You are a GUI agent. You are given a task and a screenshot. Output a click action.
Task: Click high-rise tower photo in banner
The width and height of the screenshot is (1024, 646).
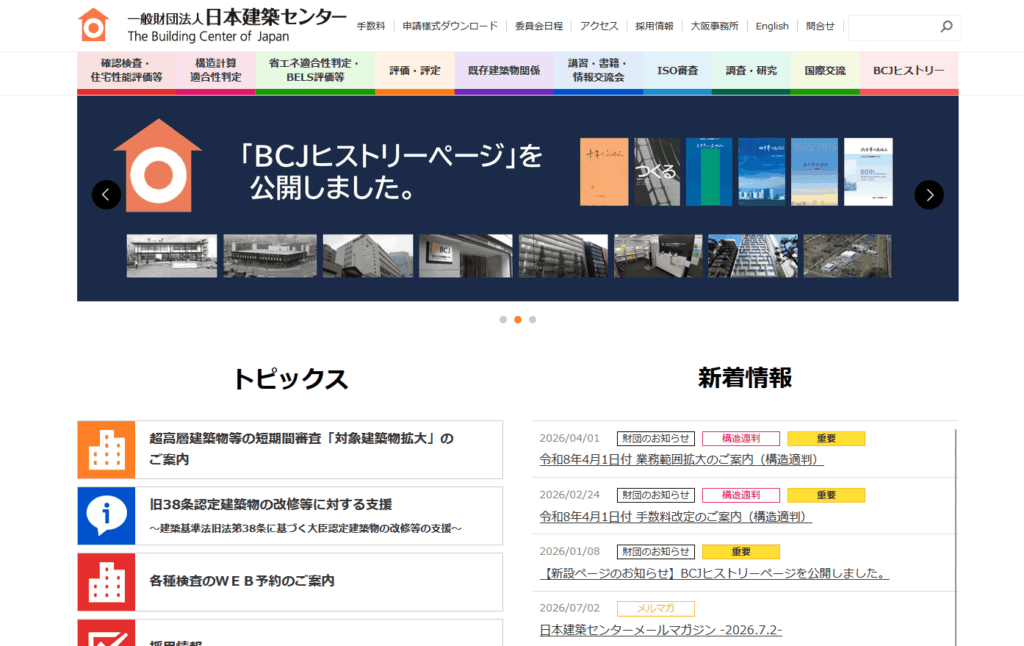(x=753, y=256)
